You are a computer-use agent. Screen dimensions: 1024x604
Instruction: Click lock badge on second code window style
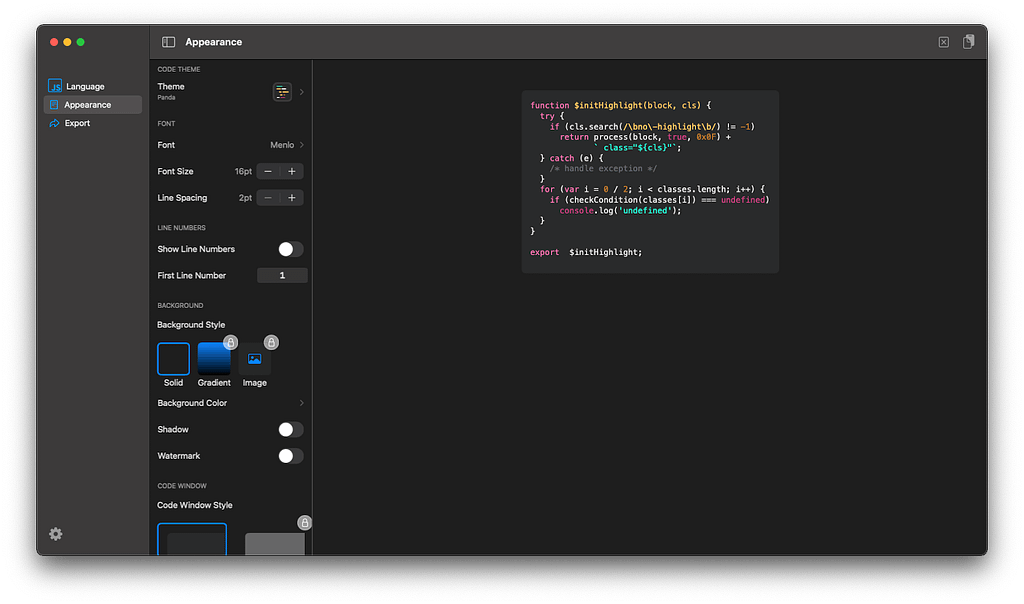click(x=304, y=522)
